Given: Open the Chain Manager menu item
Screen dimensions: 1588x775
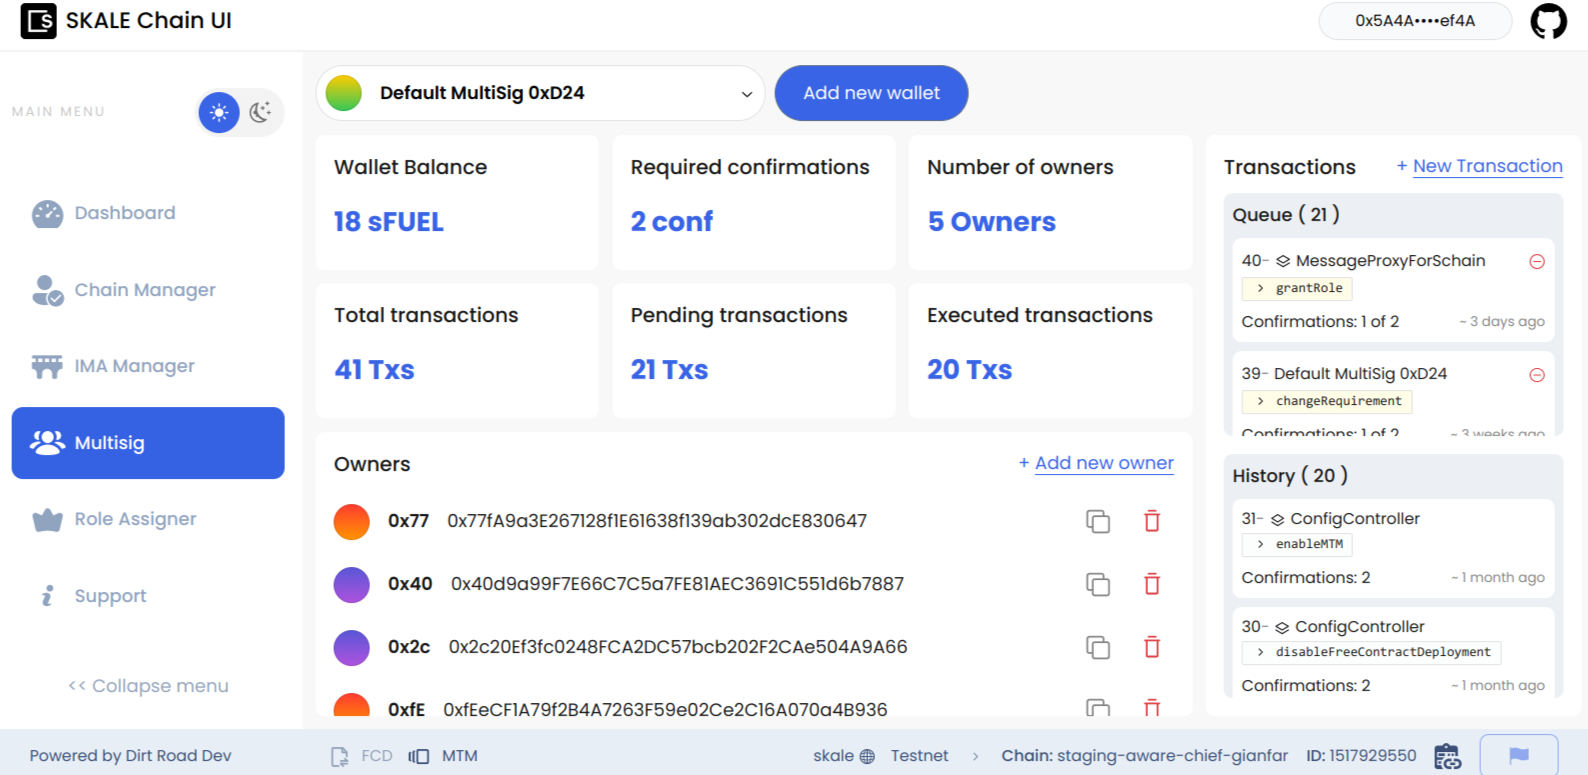Looking at the screenshot, I should pos(148,290).
